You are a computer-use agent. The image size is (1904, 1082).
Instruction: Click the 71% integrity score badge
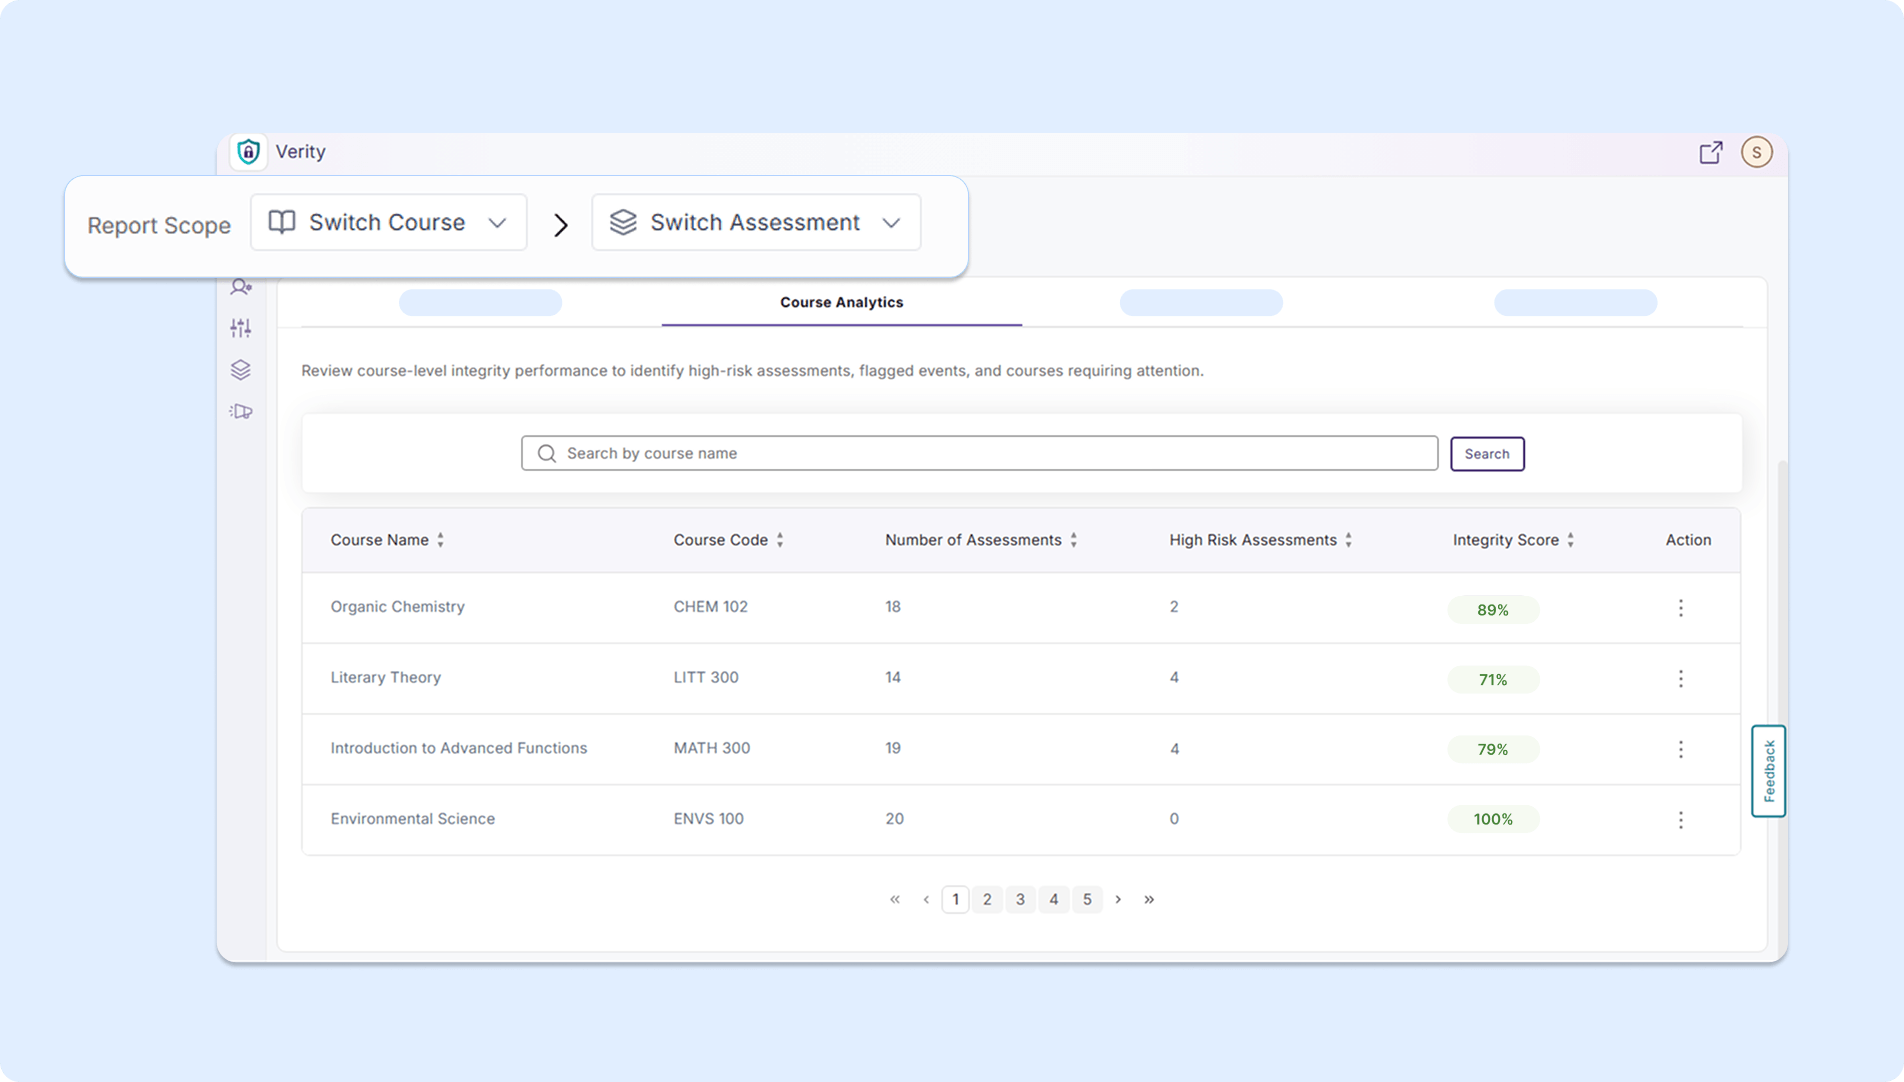tap(1492, 680)
